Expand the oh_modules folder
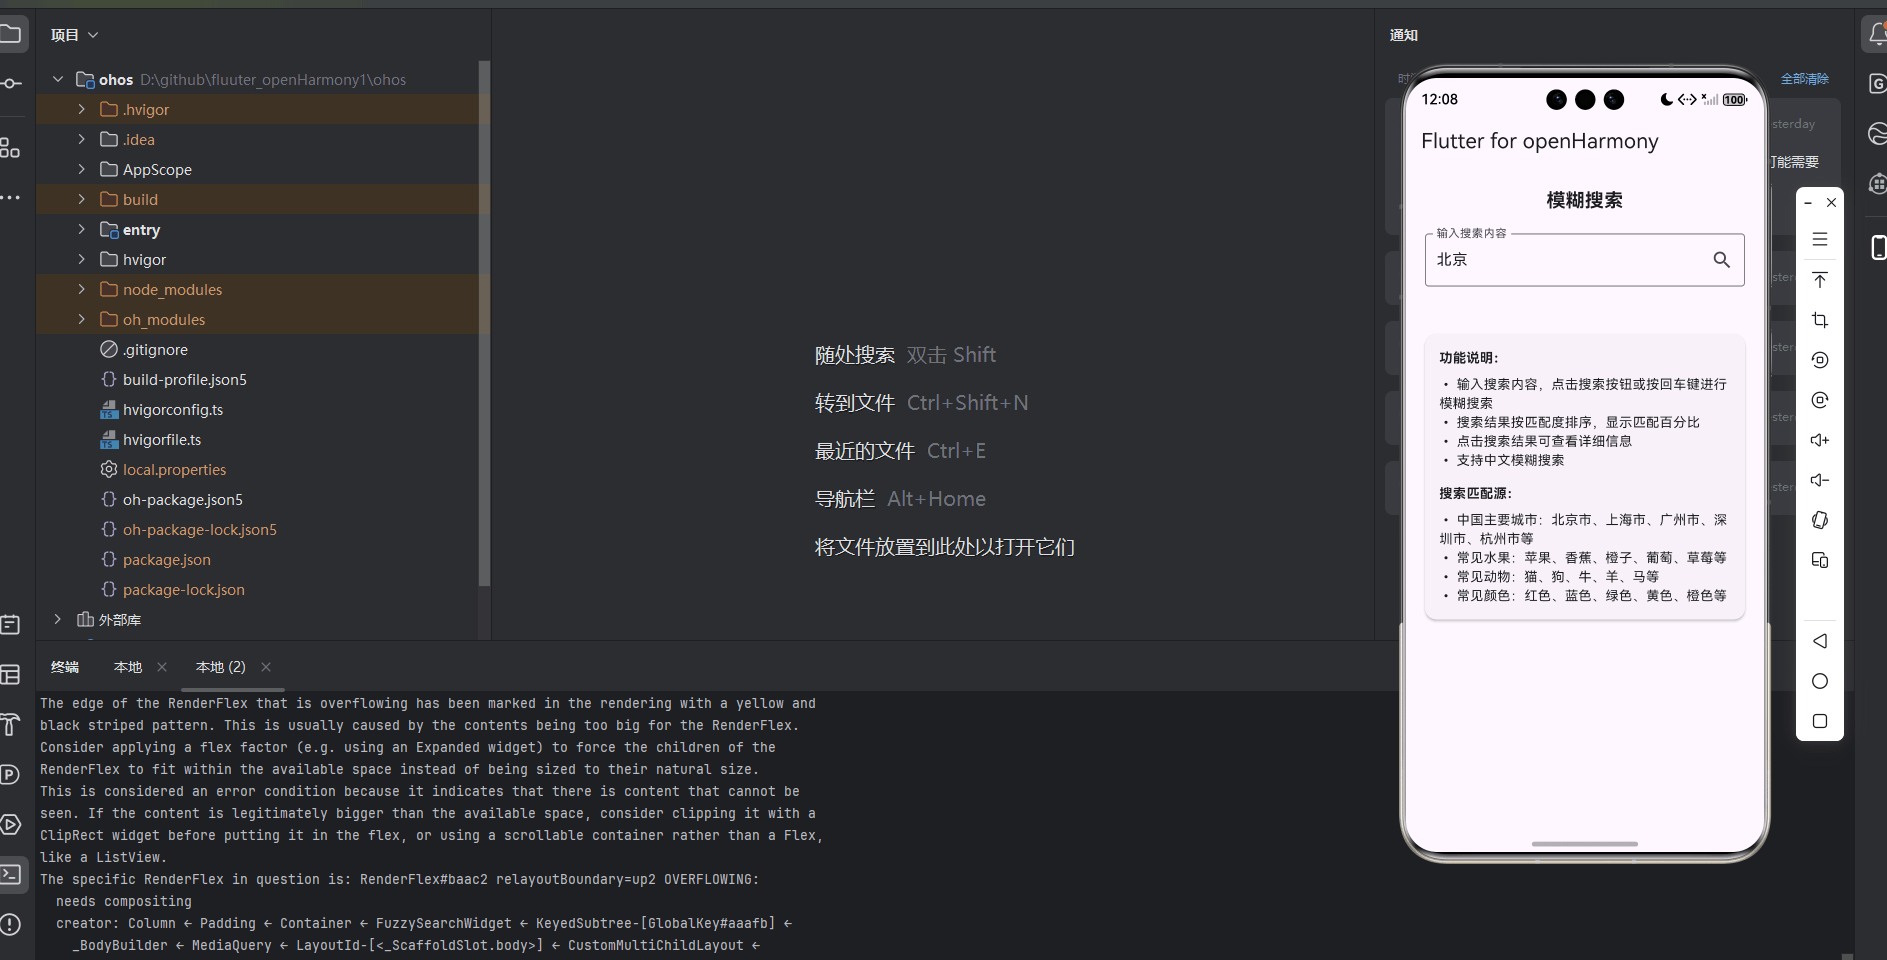Viewport: 1887px width, 960px height. 82,319
